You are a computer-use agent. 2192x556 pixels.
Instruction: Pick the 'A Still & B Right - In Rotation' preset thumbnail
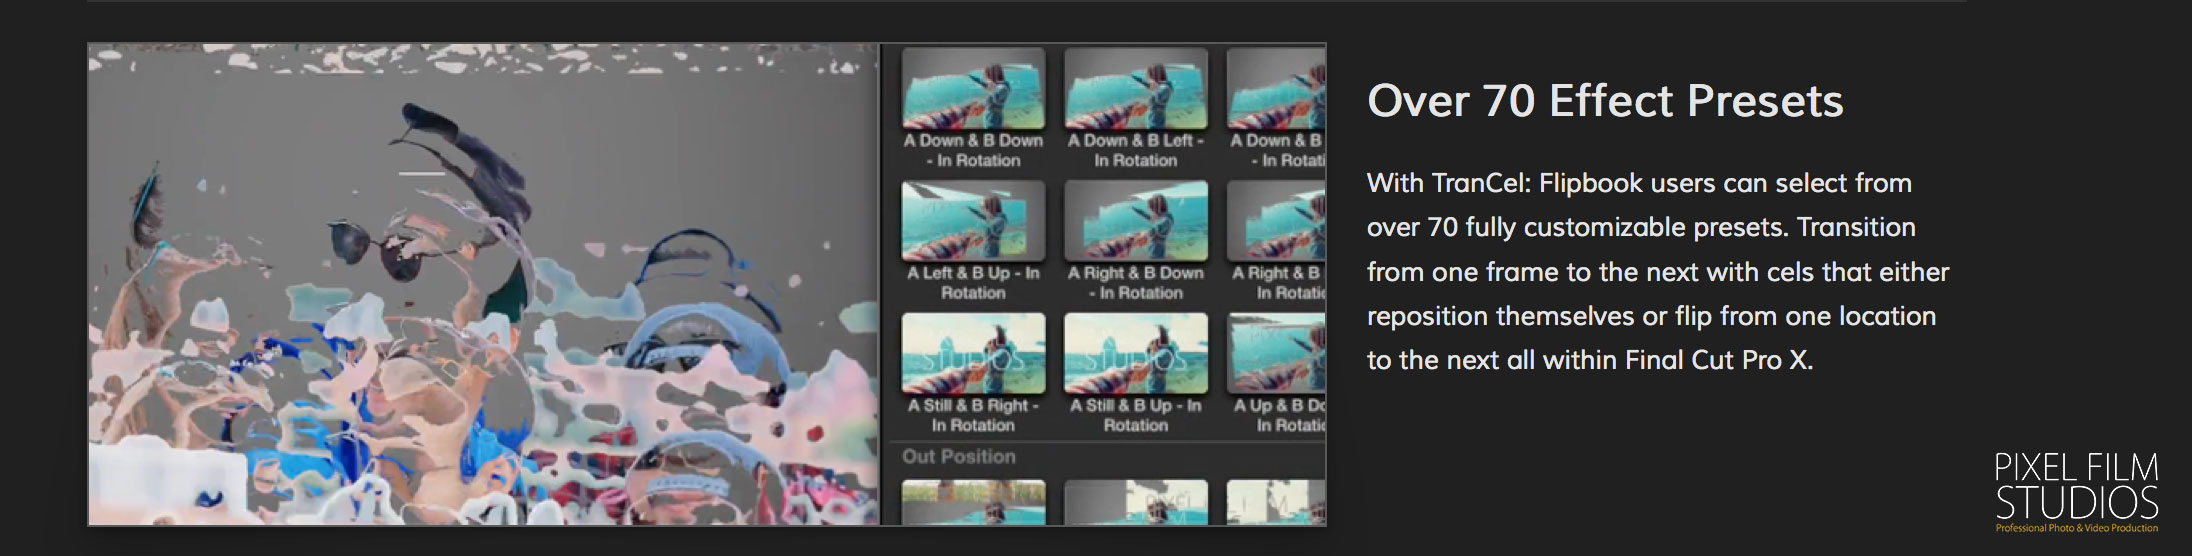pyautogui.click(x=973, y=354)
